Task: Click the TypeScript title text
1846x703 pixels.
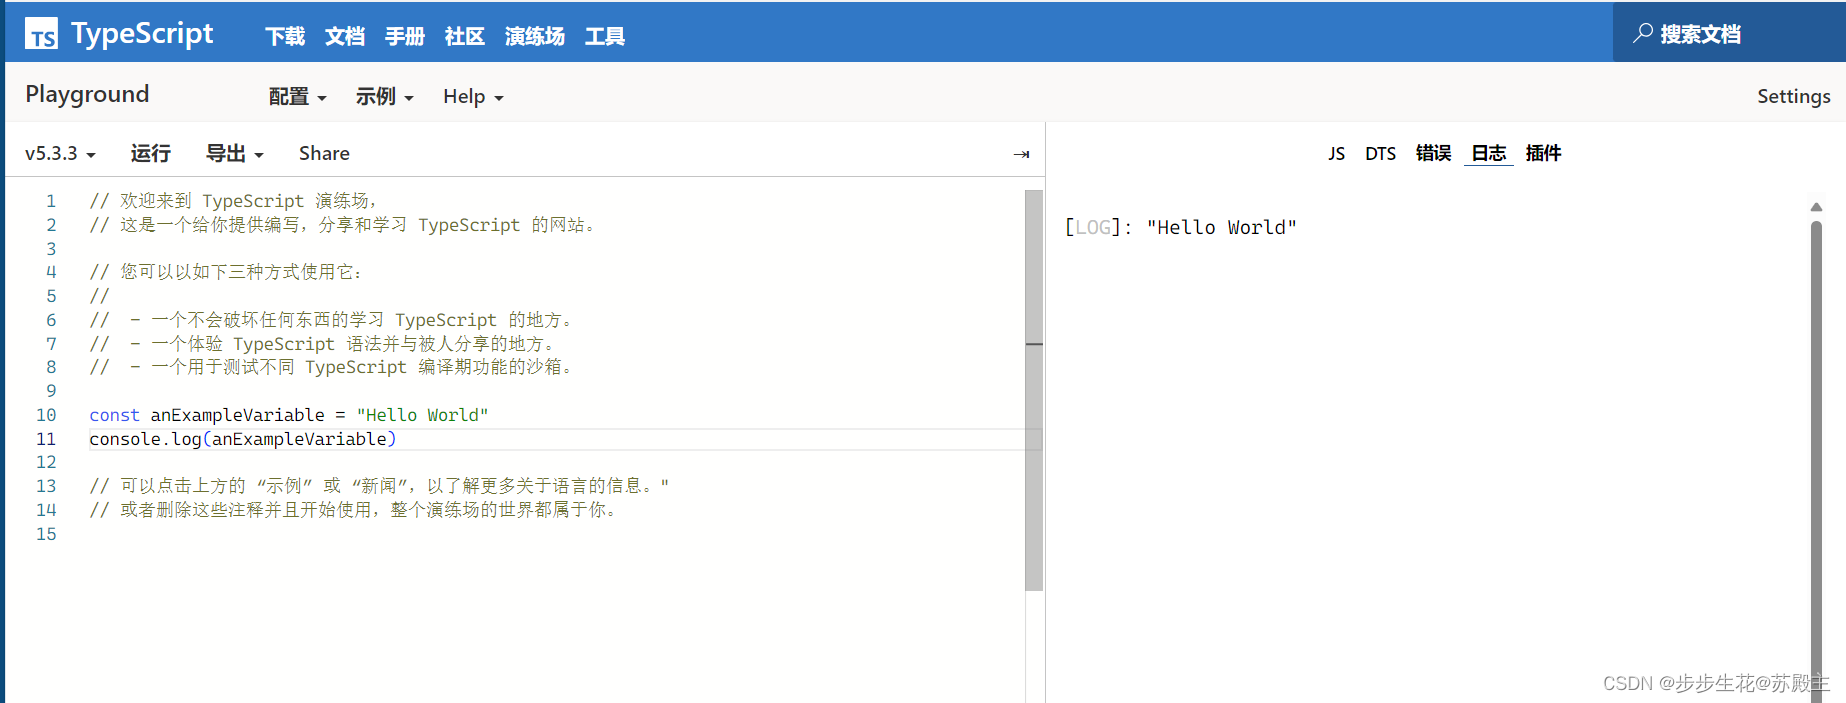Action: [142, 34]
